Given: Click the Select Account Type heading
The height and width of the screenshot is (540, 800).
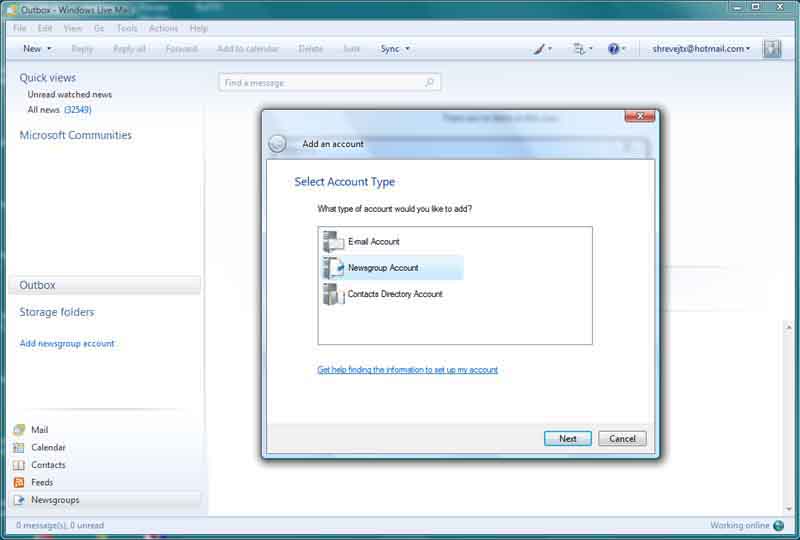Looking at the screenshot, I should tap(344, 182).
